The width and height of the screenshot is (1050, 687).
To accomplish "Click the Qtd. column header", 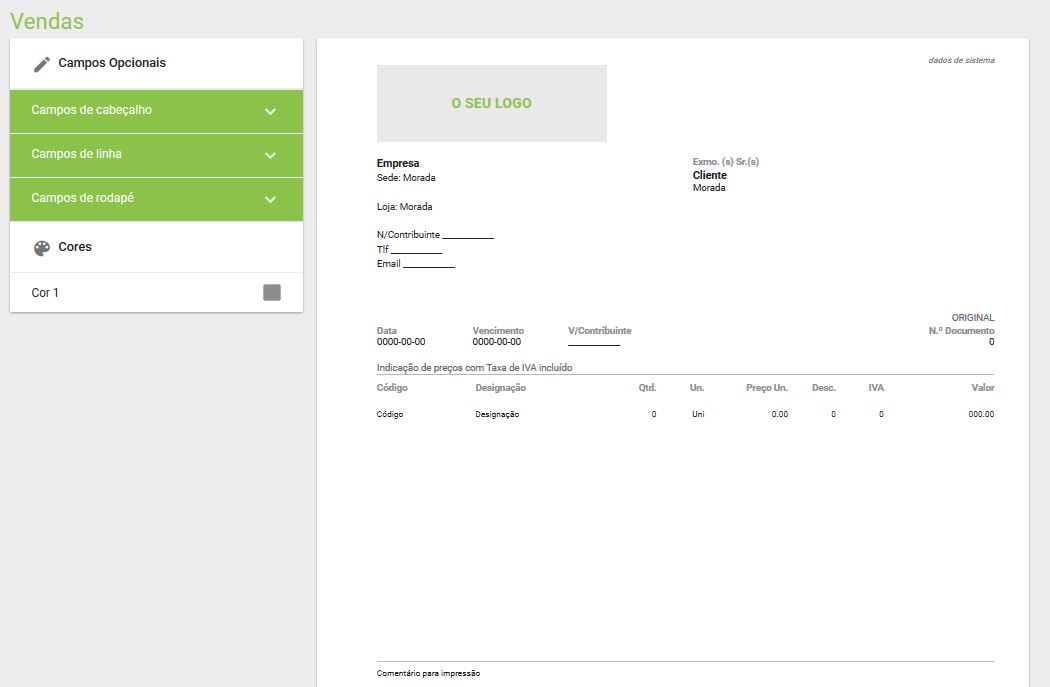I will [x=647, y=388].
